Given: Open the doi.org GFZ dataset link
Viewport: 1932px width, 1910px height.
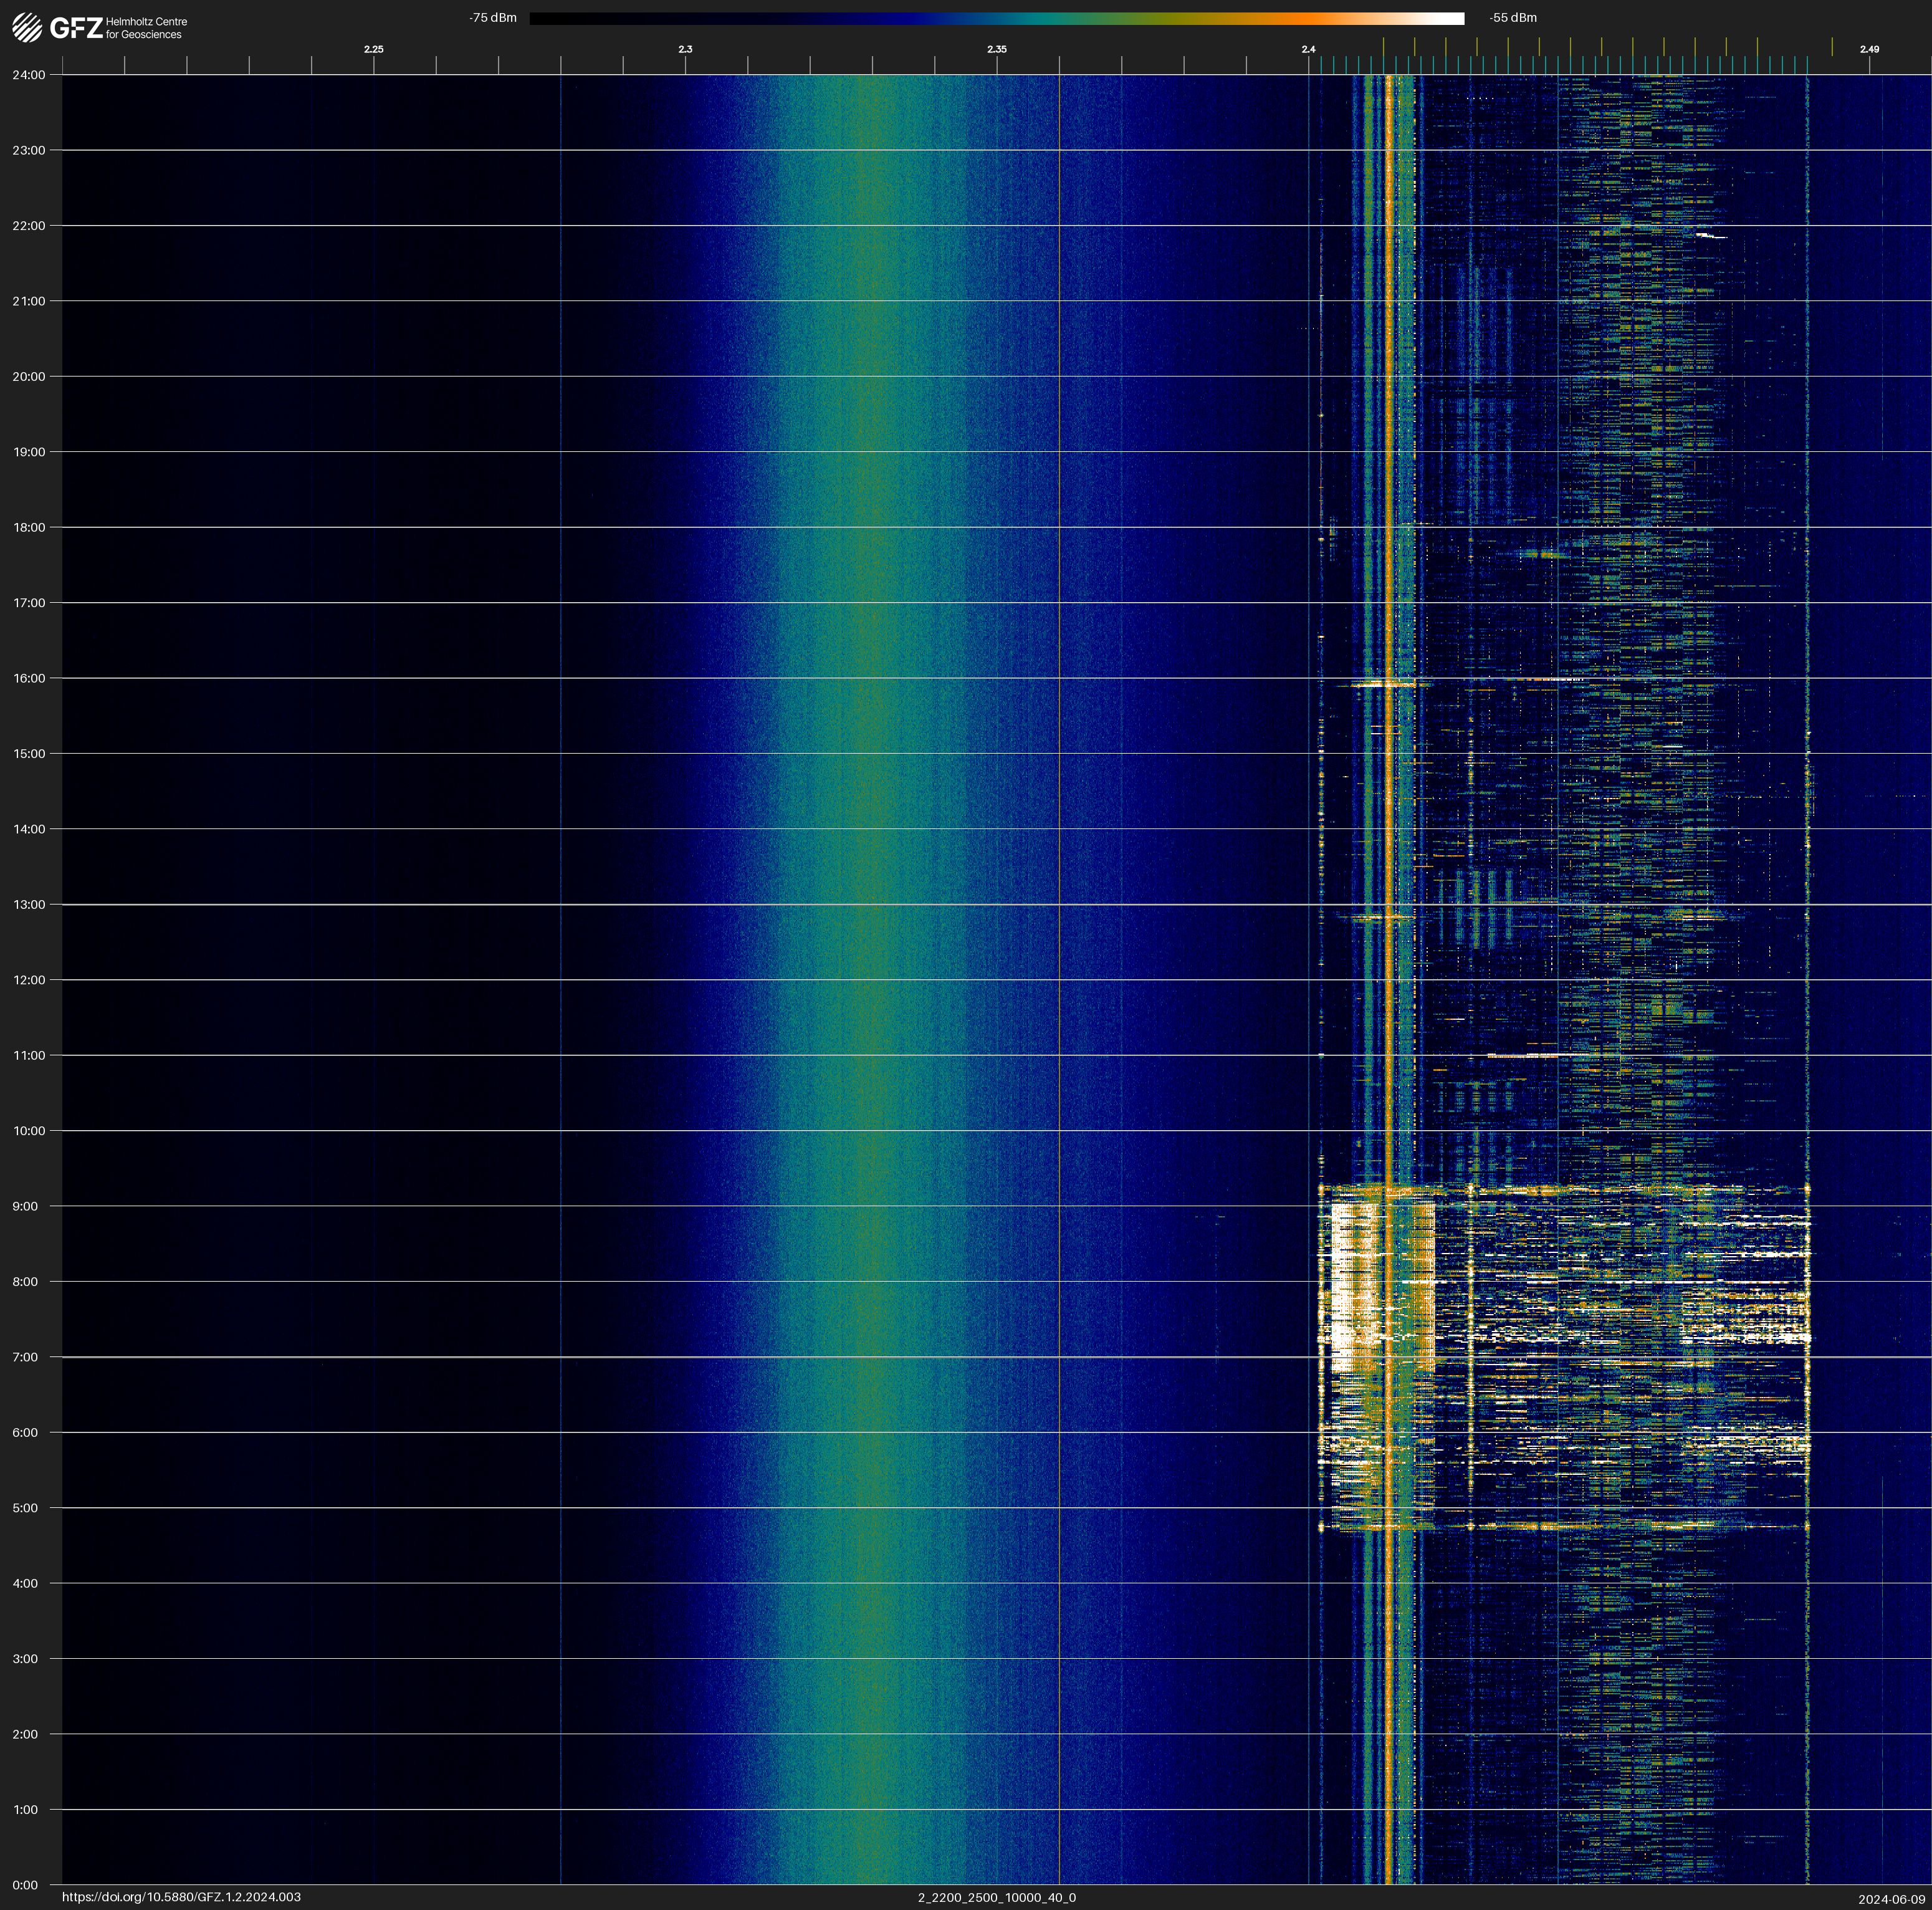Looking at the screenshot, I should click(181, 1897).
